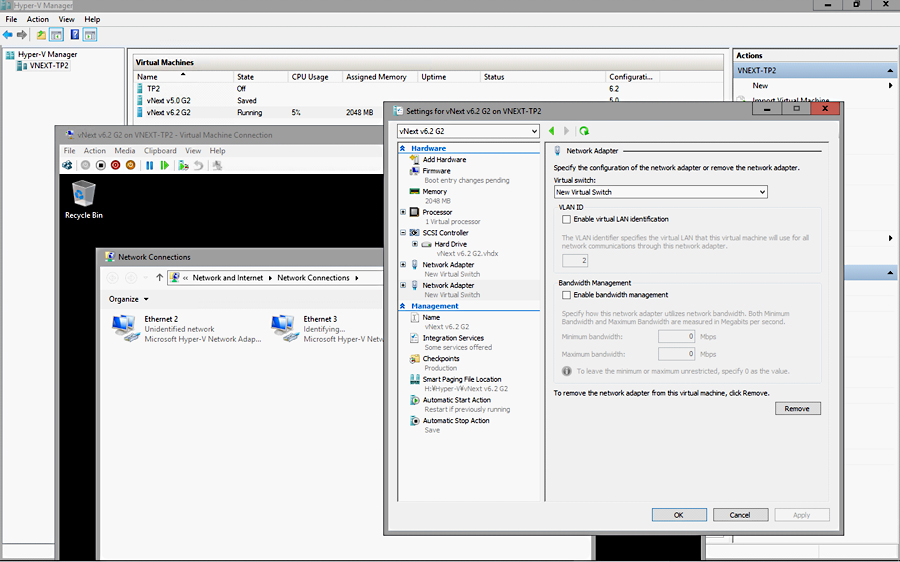The width and height of the screenshot is (900, 562).
Task: Select the Recycle Bin icon on VM desktop
Action: coord(83,199)
